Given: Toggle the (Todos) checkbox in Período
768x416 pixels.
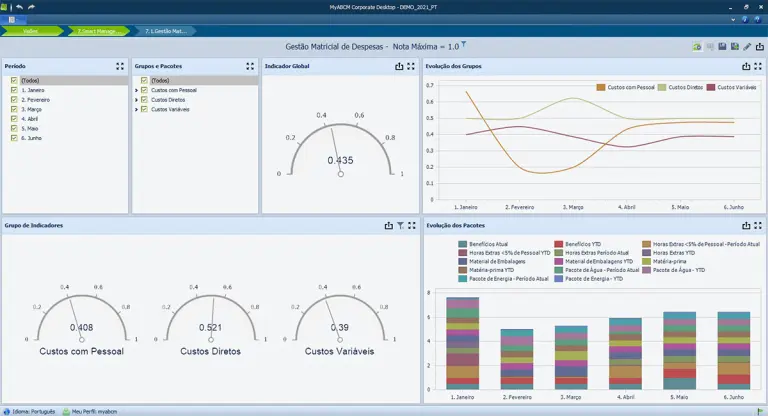Looking at the screenshot, I should (14, 81).
